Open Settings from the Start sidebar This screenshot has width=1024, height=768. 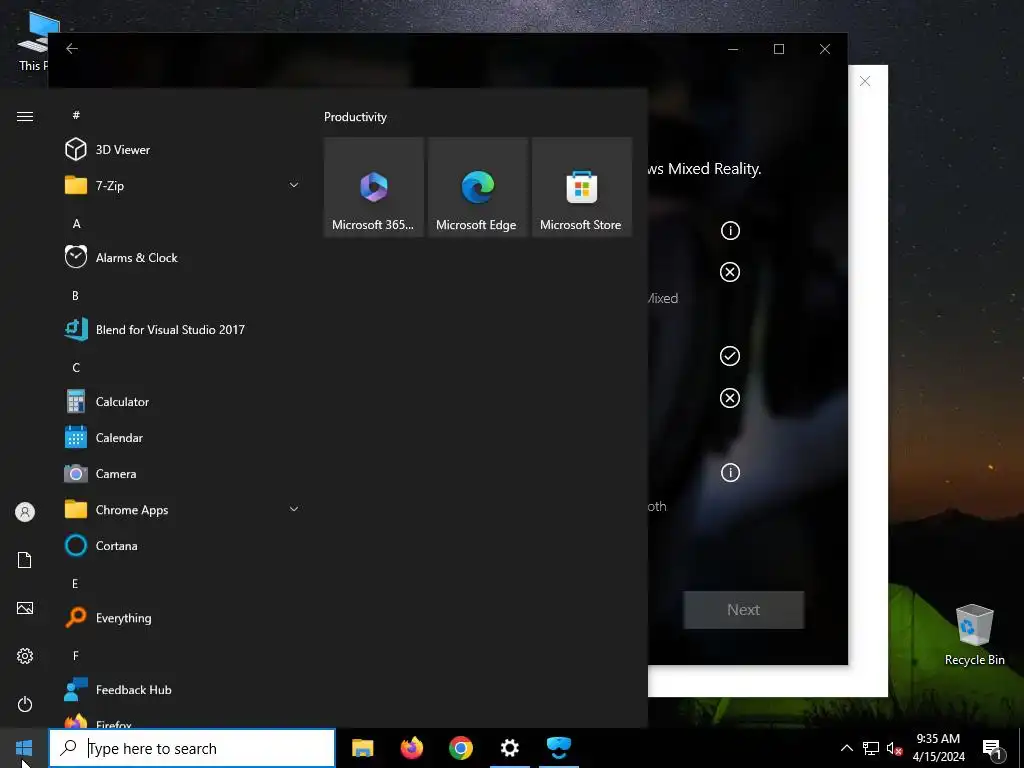coord(25,656)
